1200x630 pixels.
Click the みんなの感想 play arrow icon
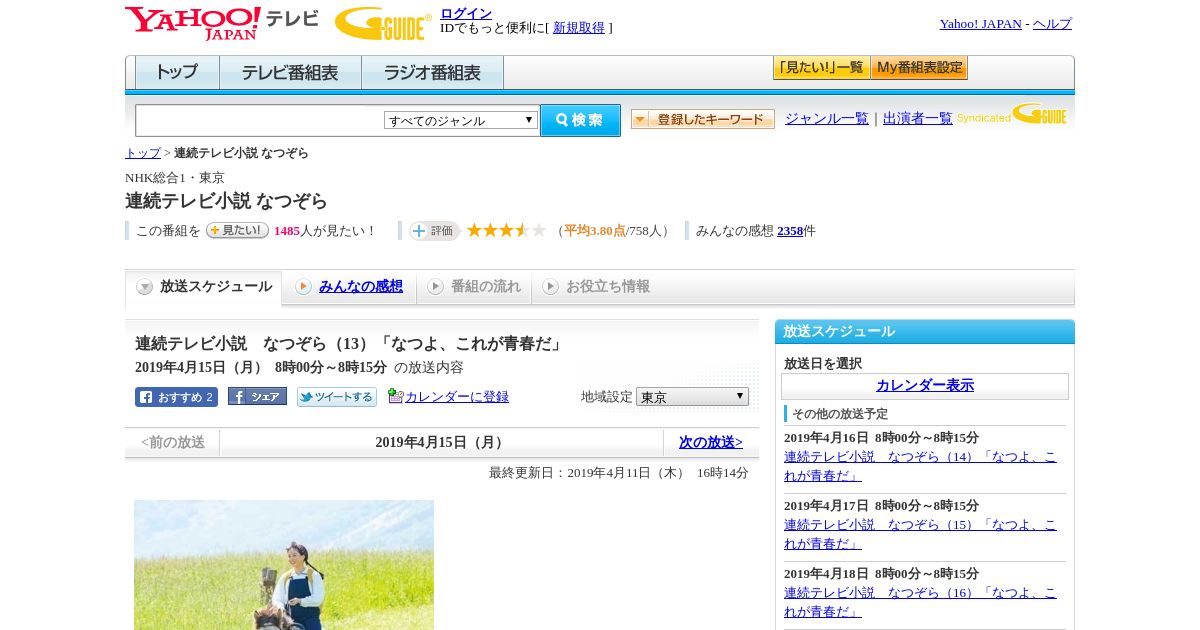[x=303, y=287]
